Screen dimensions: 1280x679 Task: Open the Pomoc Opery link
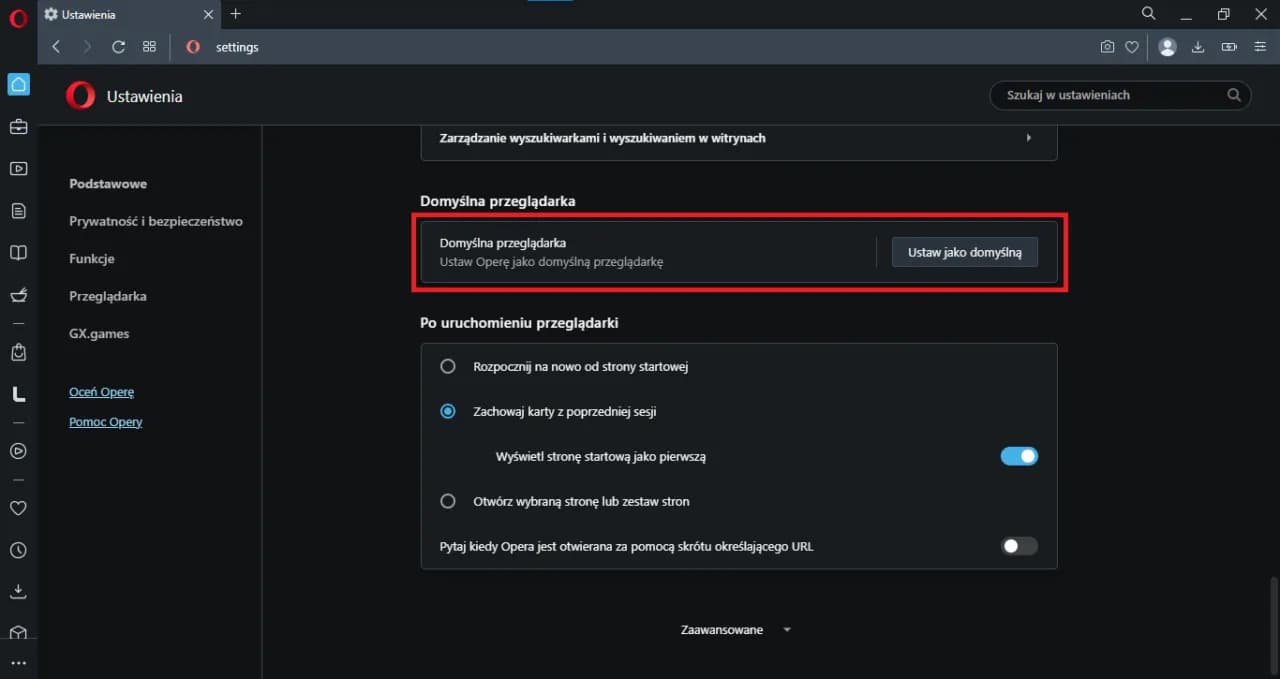point(105,421)
